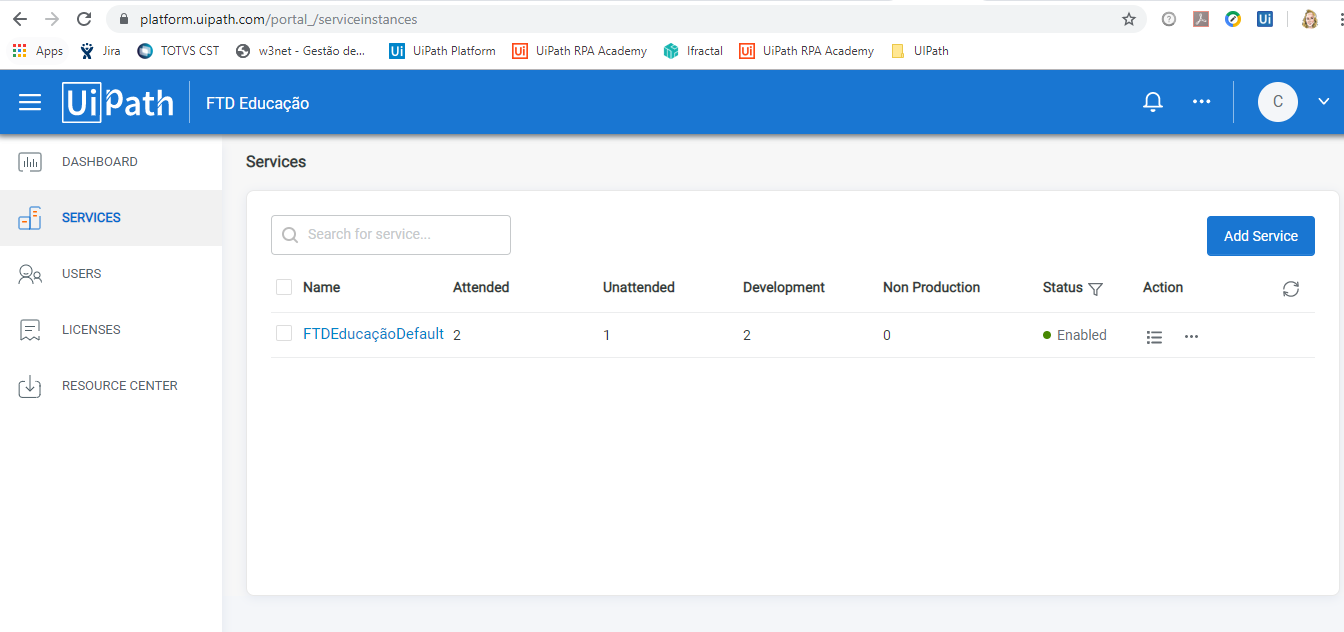Screen dimensions: 1344x632
Task: Expand the account dropdown chevron
Action: [x=1322, y=101]
